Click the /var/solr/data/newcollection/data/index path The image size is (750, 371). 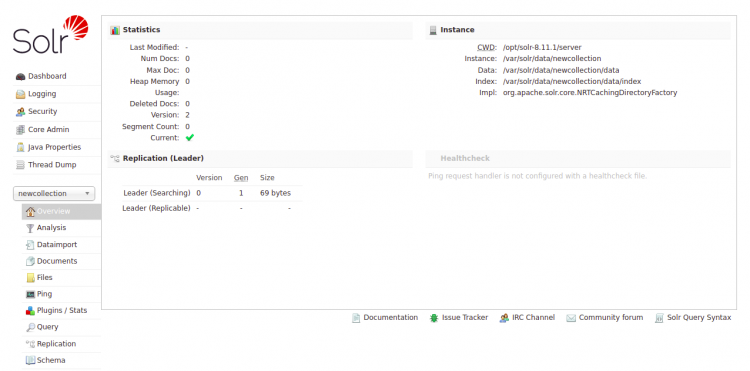click(x=572, y=82)
